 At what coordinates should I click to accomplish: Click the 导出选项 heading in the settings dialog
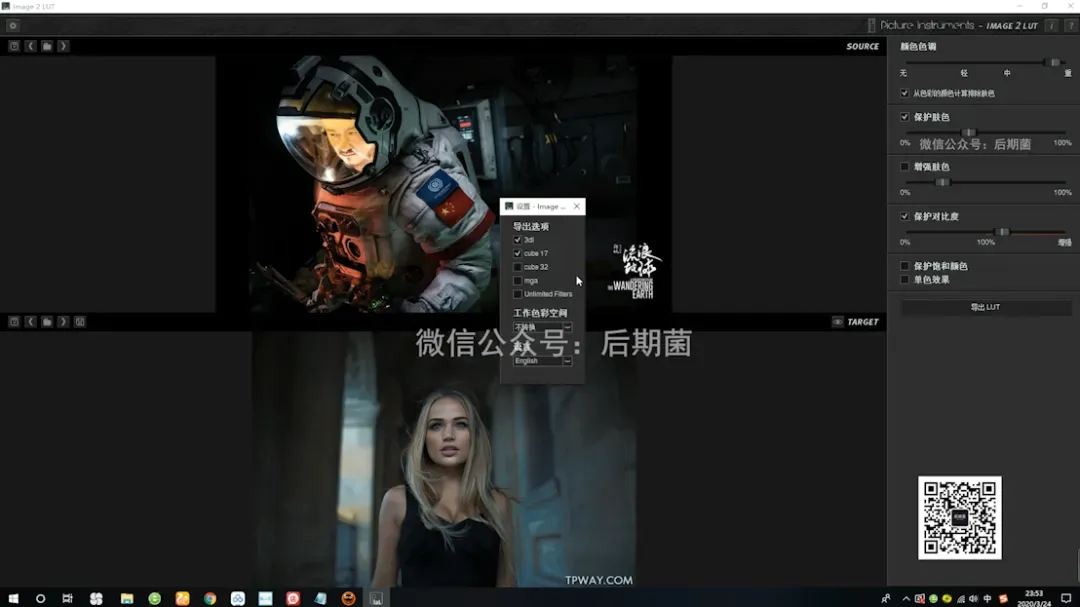pyautogui.click(x=531, y=227)
